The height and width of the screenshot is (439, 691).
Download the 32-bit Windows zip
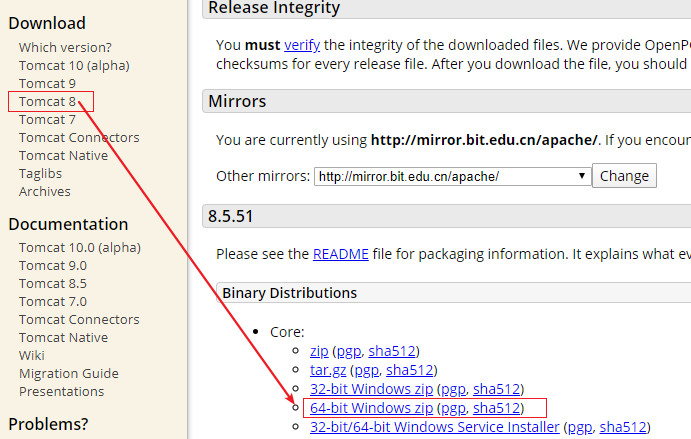point(372,389)
